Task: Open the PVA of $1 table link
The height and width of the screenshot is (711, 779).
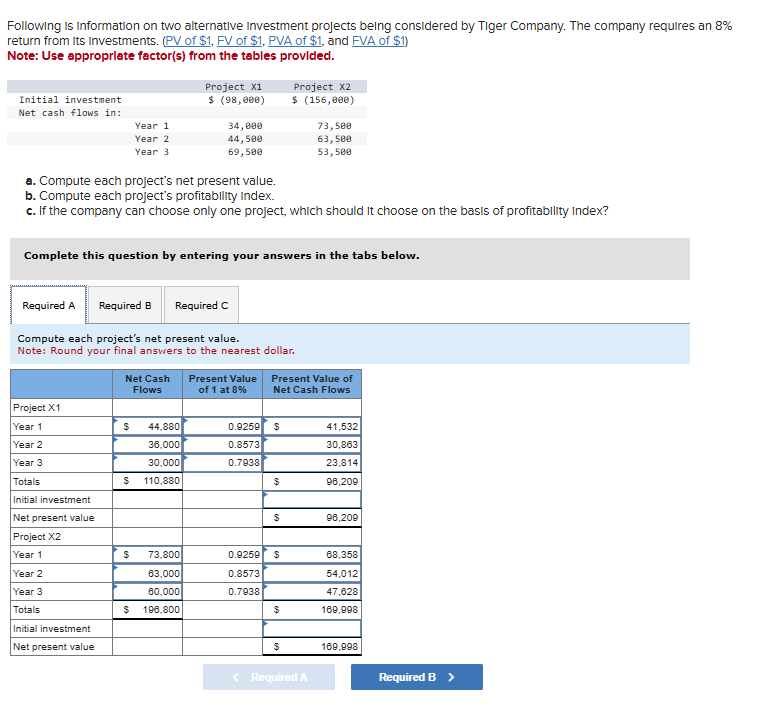Action: pos(295,41)
